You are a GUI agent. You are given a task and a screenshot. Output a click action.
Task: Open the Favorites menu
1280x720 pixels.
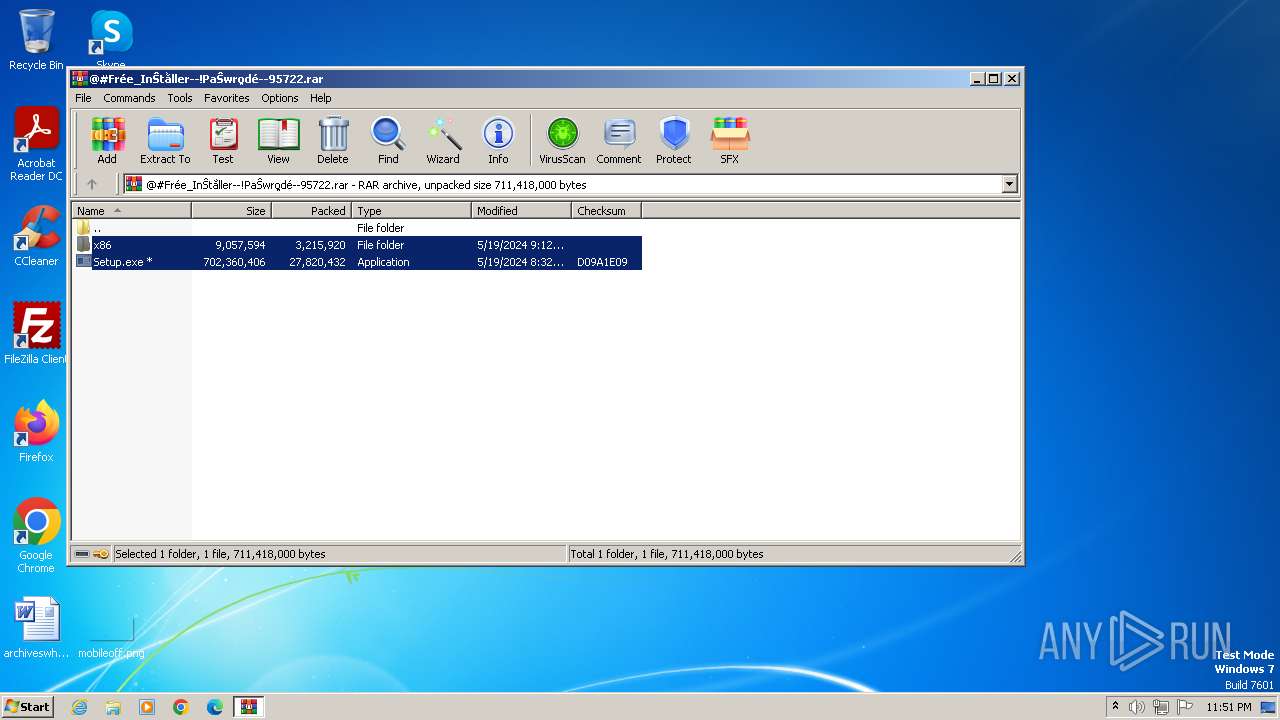coord(227,98)
